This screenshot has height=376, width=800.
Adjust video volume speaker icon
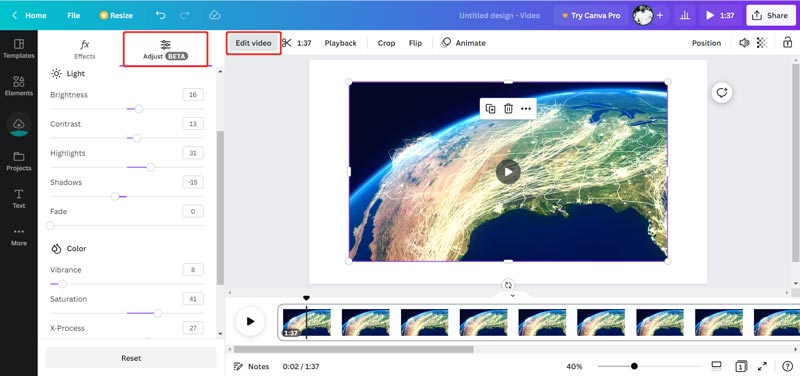[x=744, y=43]
